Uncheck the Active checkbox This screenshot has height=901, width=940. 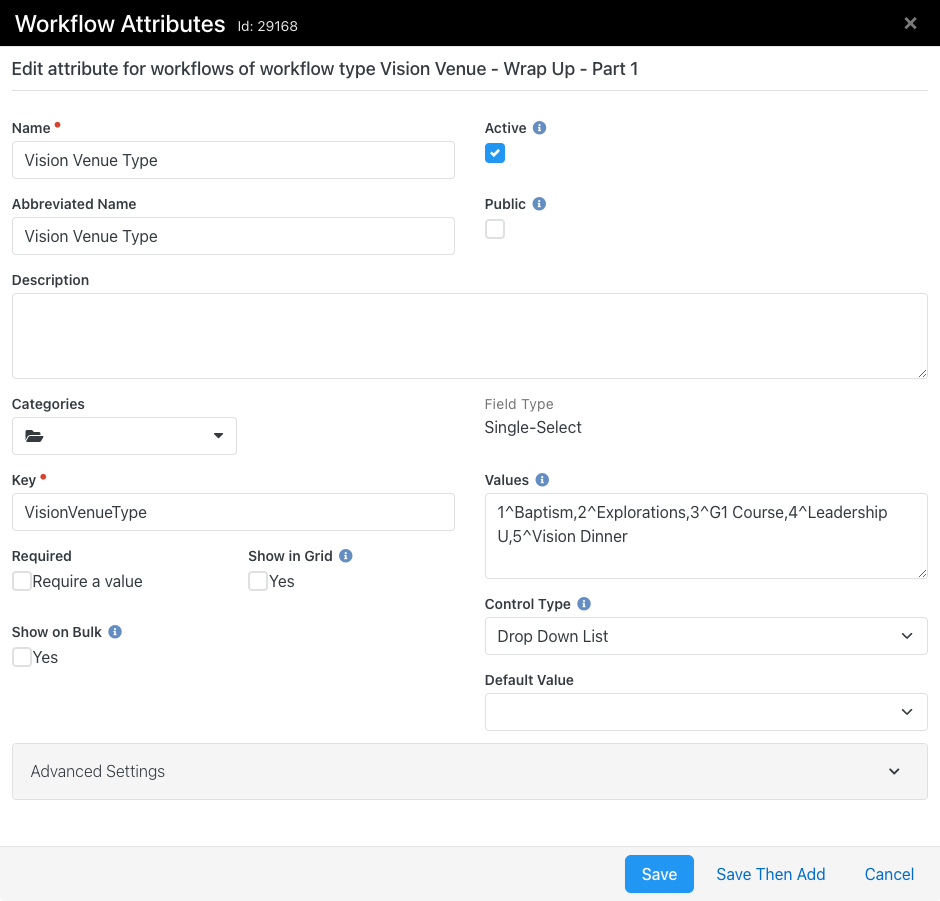495,153
